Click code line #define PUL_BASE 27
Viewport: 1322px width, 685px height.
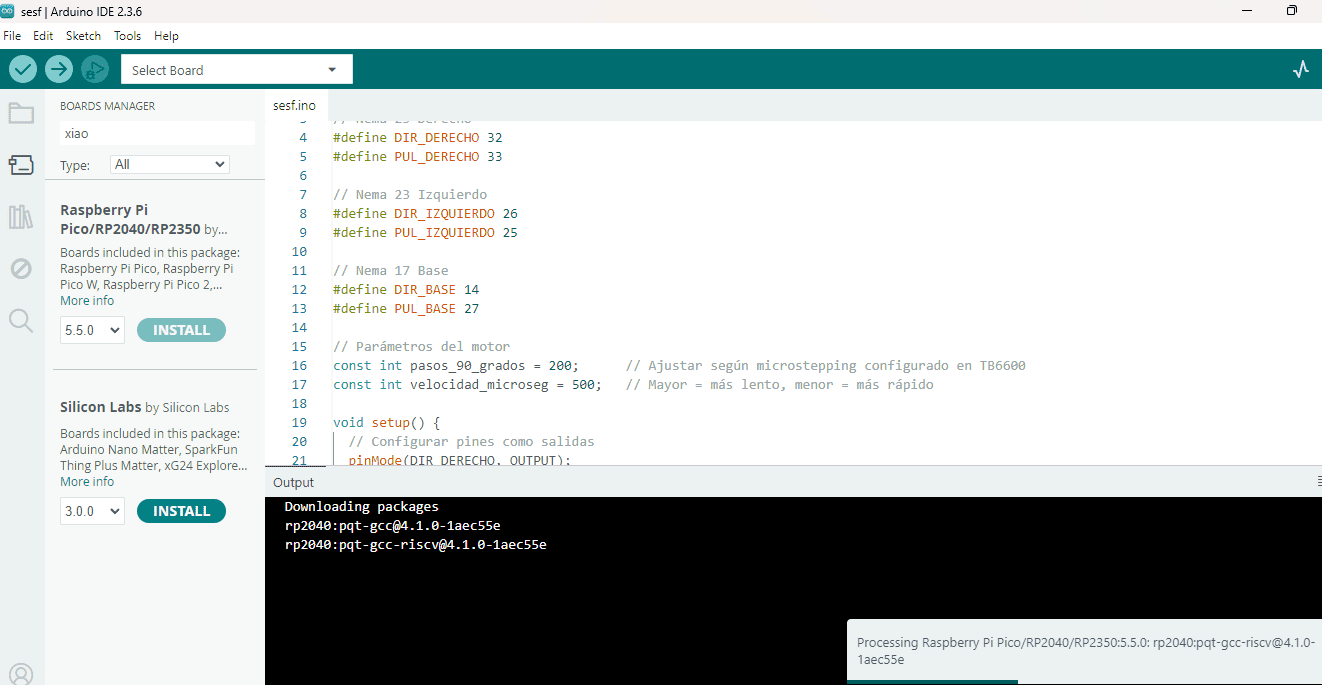click(406, 308)
